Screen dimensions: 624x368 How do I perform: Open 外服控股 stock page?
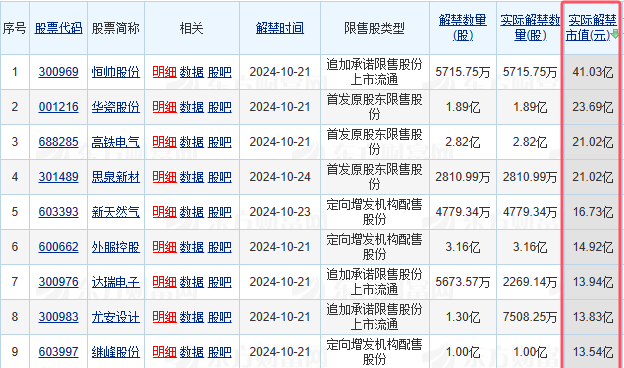116,247
